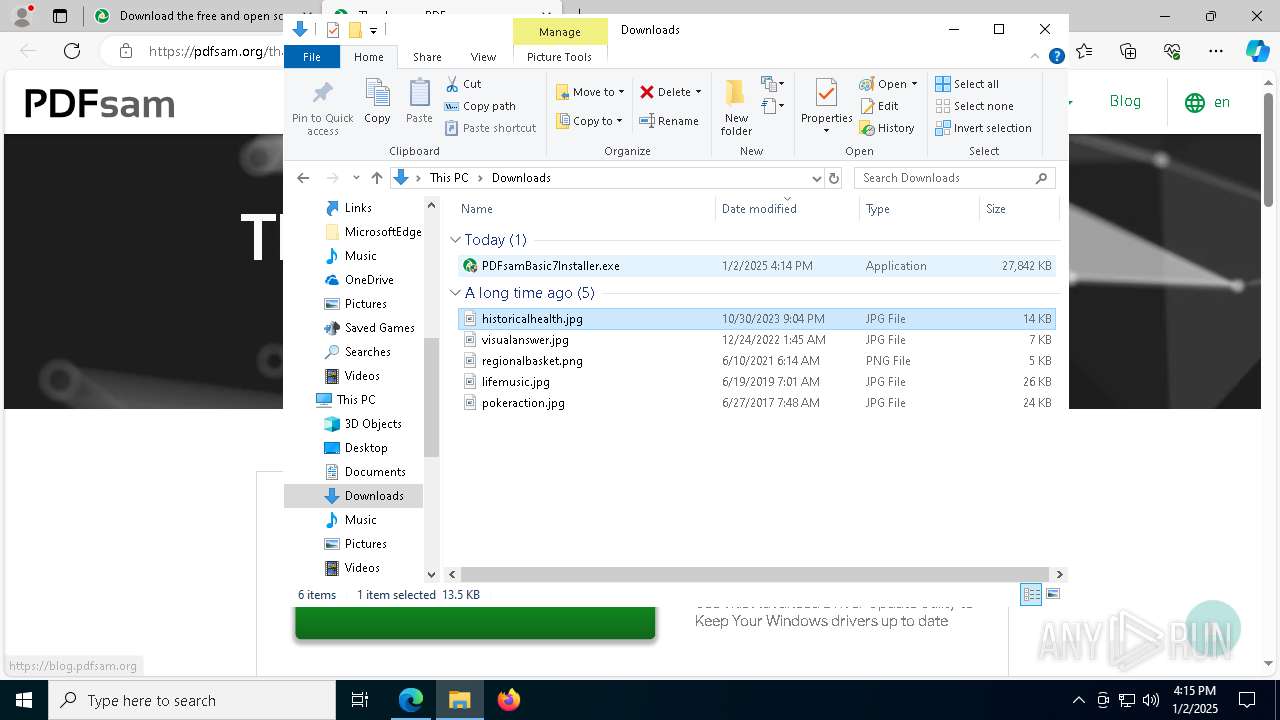Viewport: 1280px width, 720px height.
Task: Open the Picture Tools tab
Action: 559,57
